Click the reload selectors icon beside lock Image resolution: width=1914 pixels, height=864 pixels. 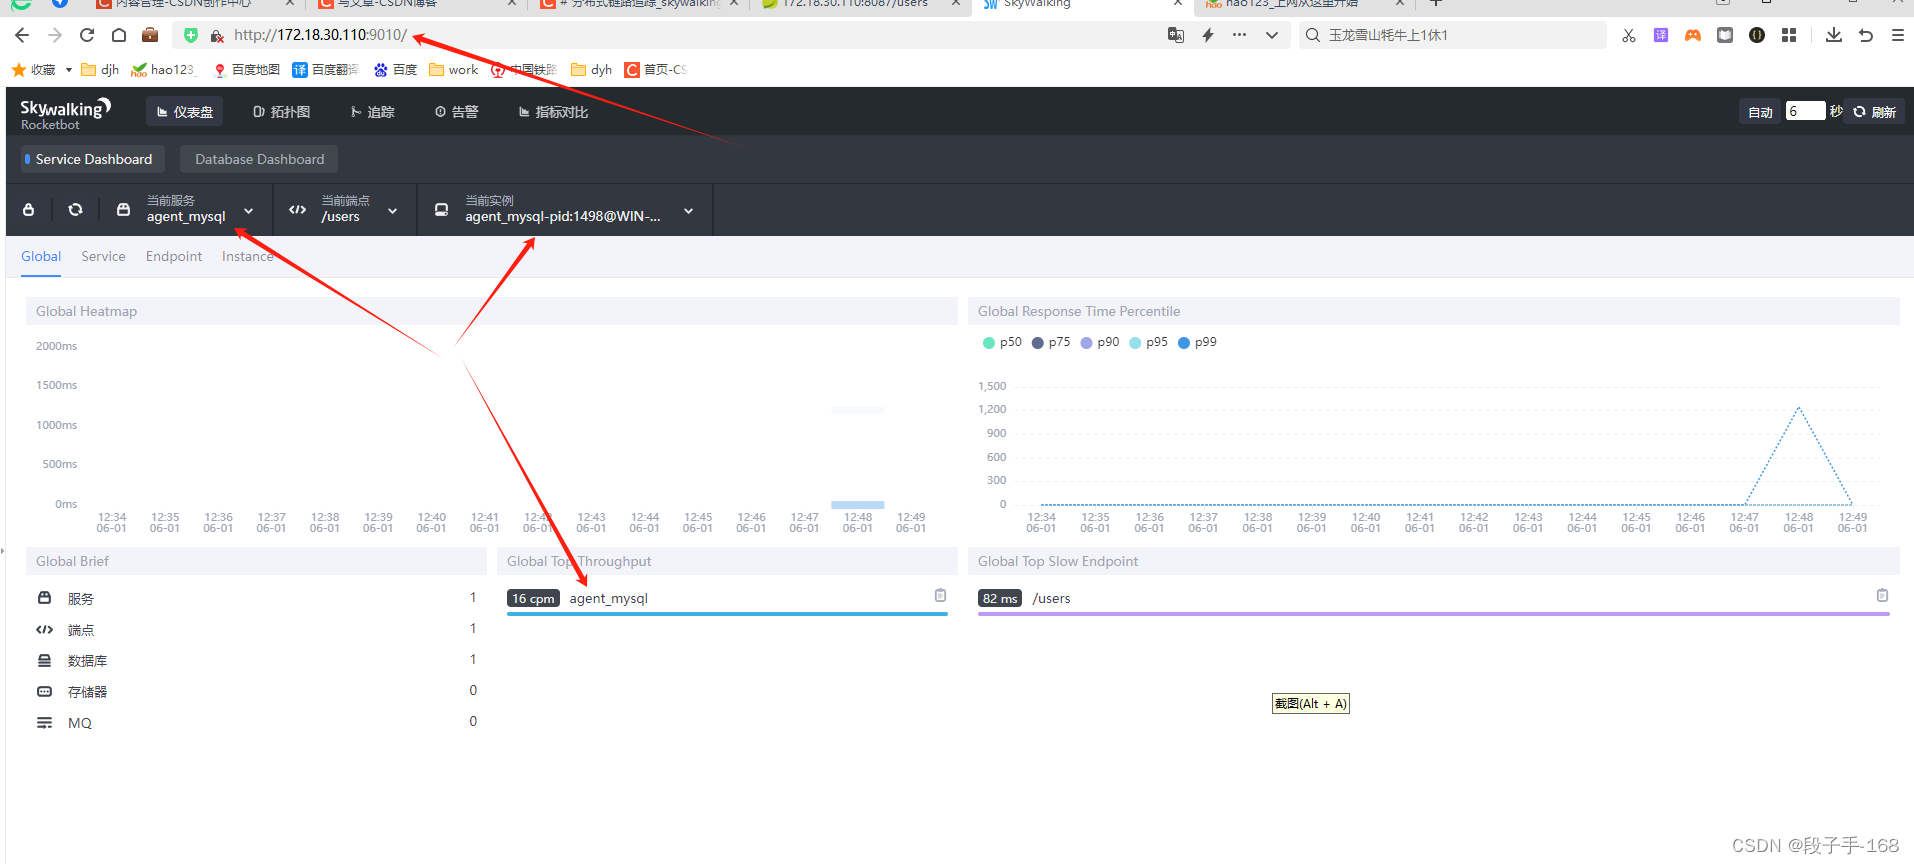point(75,210)
